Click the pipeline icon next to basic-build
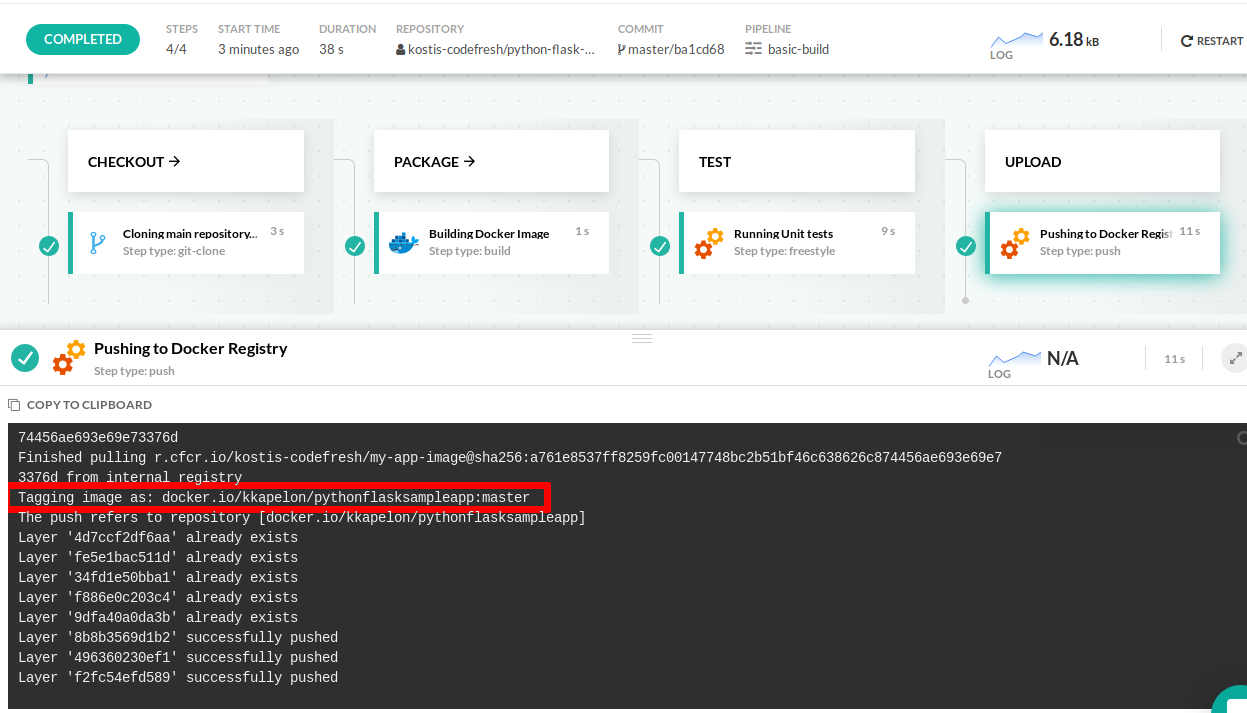Screen dimensions: 1247x713 click(x=754, y=49)
